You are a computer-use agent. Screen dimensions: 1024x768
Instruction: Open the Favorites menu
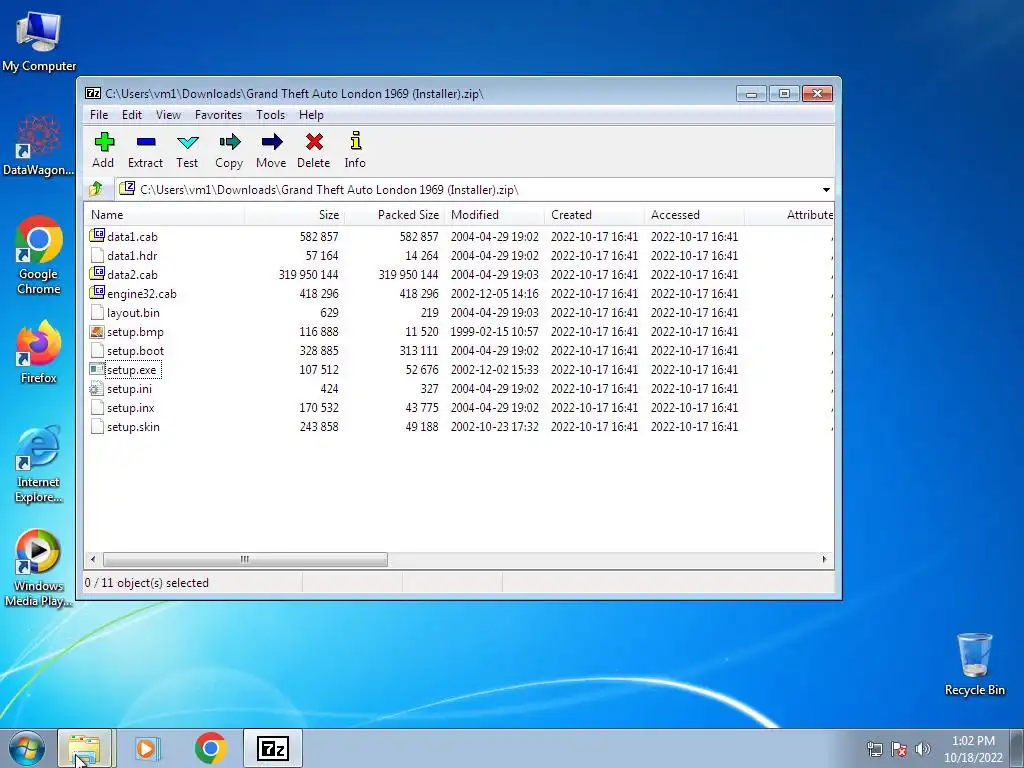218,115
